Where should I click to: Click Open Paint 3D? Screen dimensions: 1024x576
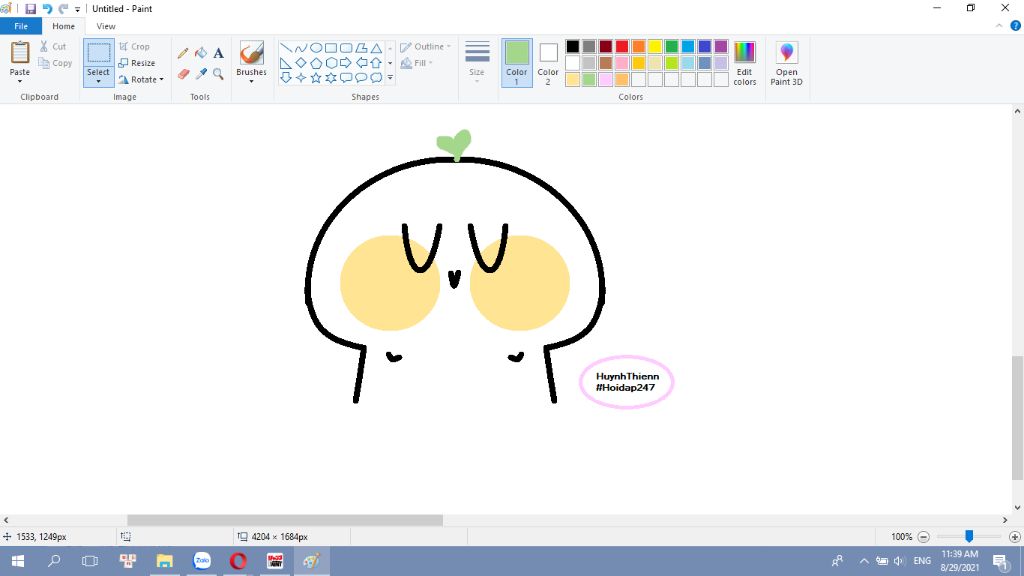click(x=786, y=63)
